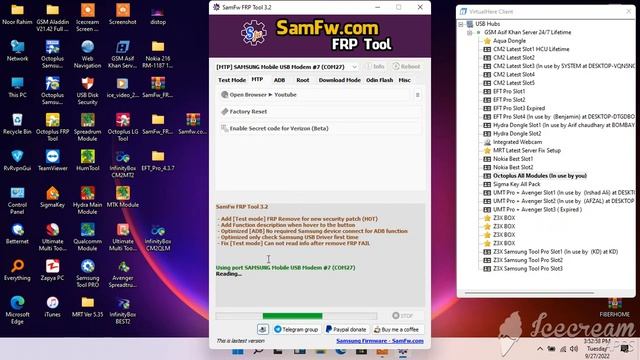Select Z3X Samsung Tool Pro Slot3
This screenshot has height=360, width=640.
coord(527,269)
